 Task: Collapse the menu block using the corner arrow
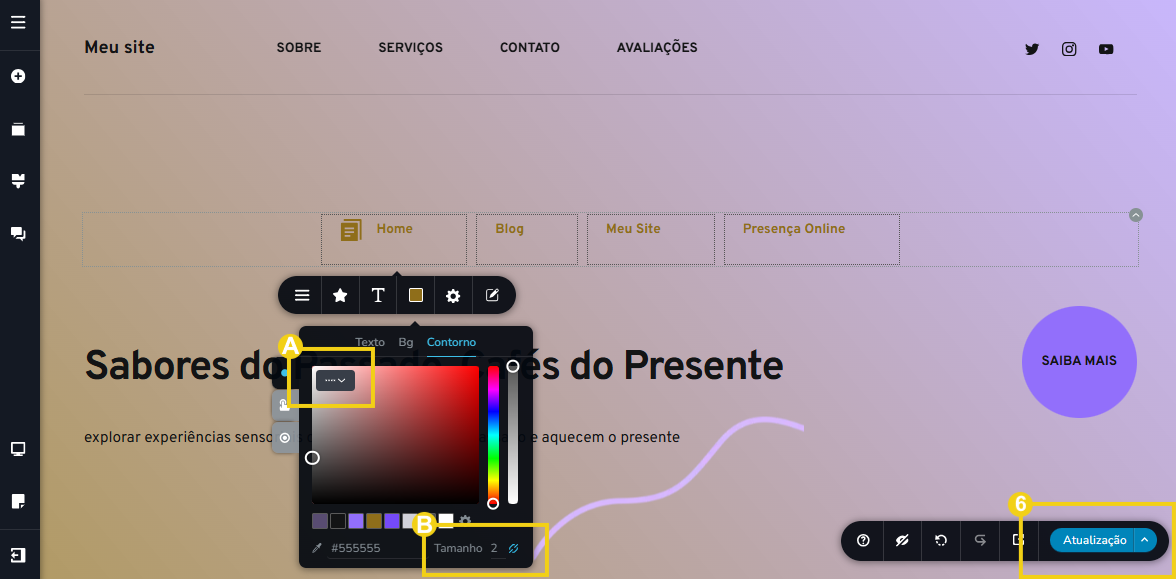coord(1135,214)
